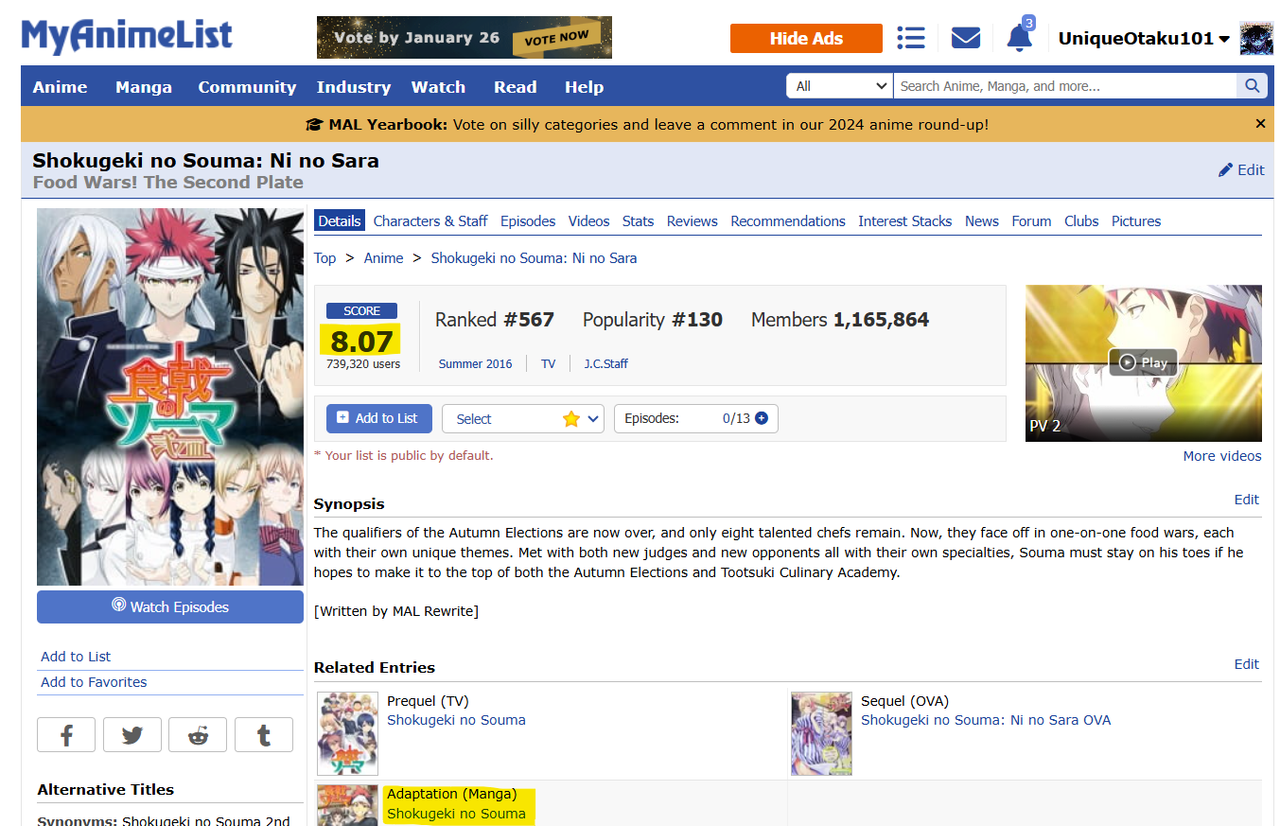
Task: Open the messages envelope icon
Action: pos(965,38)
